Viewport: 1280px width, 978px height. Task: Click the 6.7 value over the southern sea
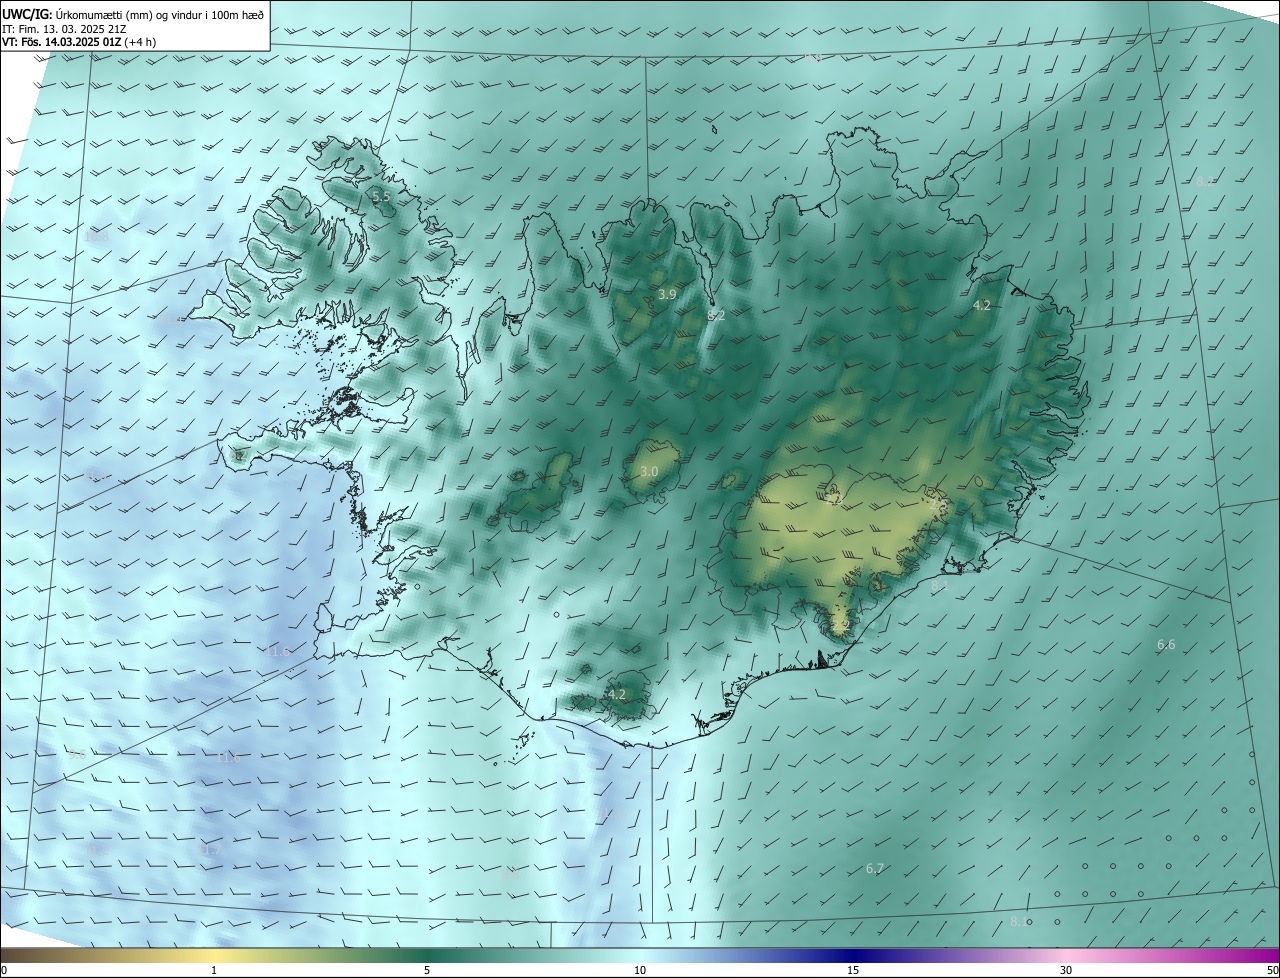click(x=875, y=869)
